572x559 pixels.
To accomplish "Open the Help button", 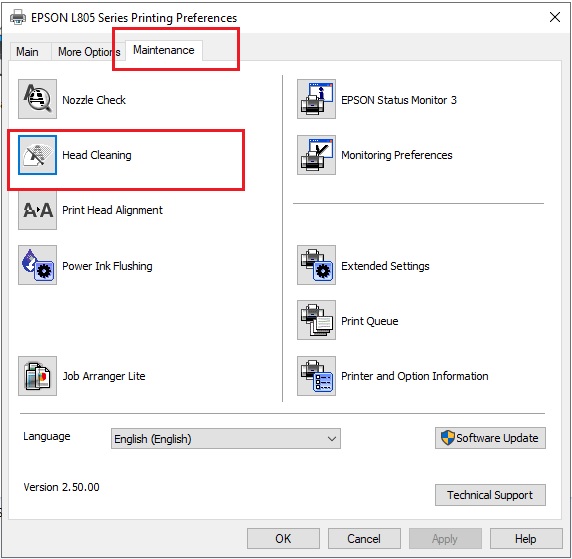I will coord(526,539).
